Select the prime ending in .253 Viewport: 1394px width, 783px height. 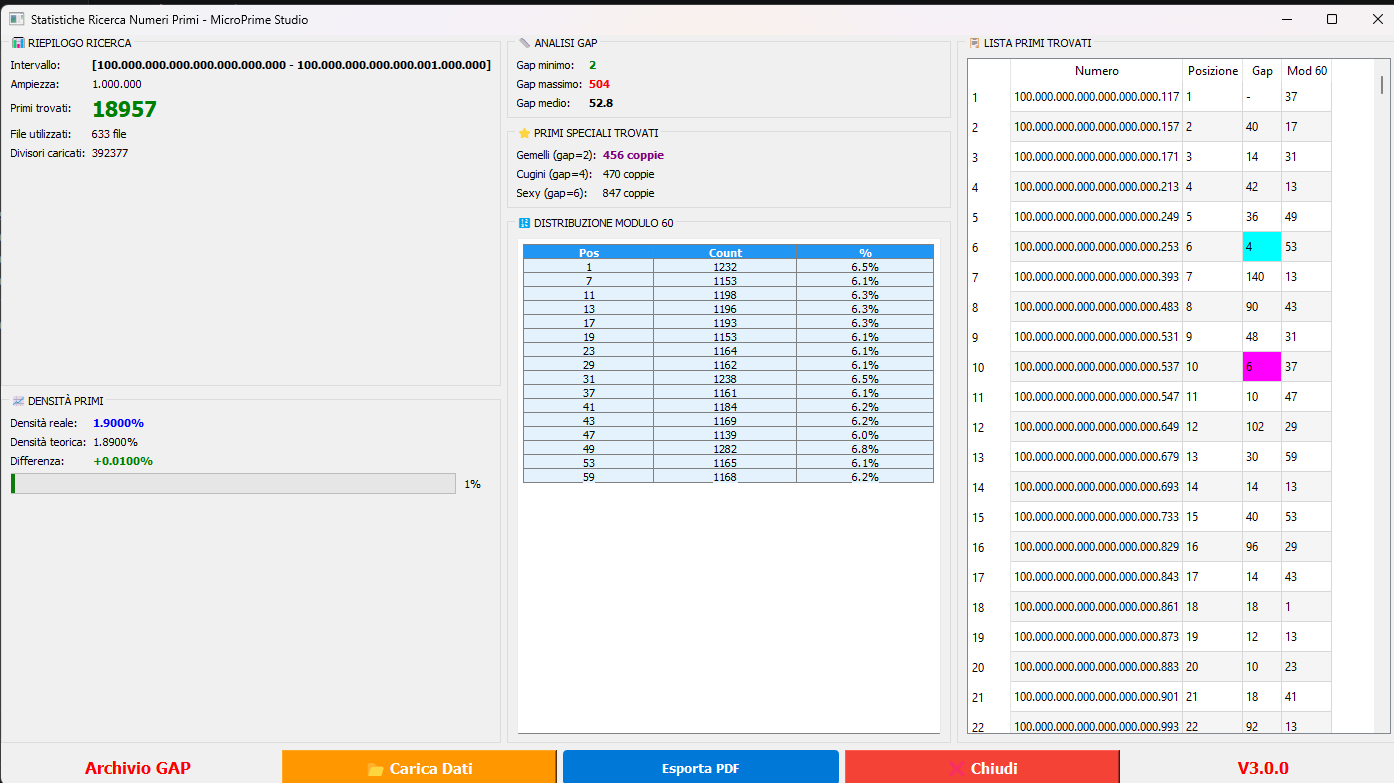point(1097,247)
